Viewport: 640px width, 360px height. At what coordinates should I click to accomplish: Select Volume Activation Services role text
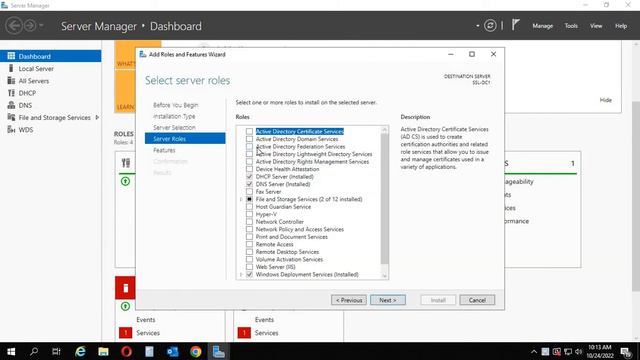289,260
